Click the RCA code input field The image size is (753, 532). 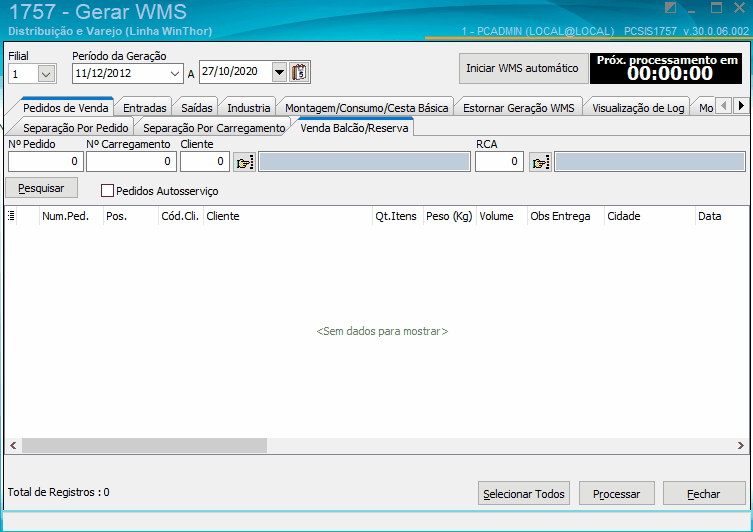tap(499, 162)
